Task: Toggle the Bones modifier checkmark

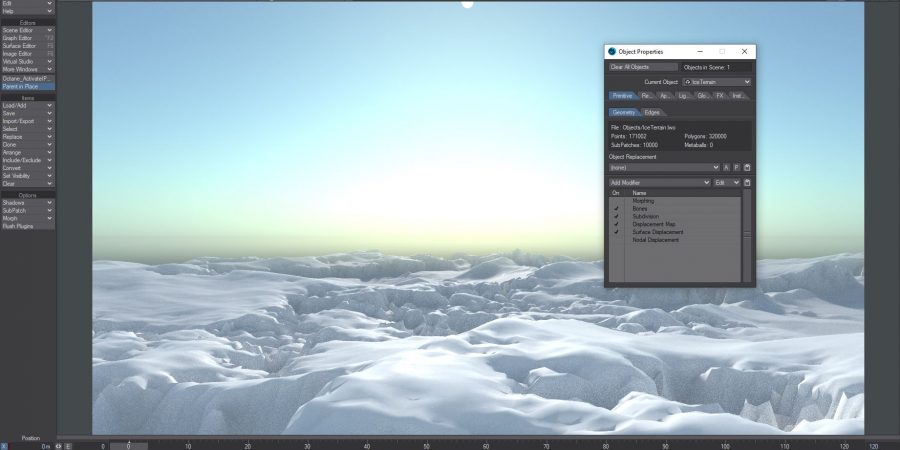Action: coord(616,208)
